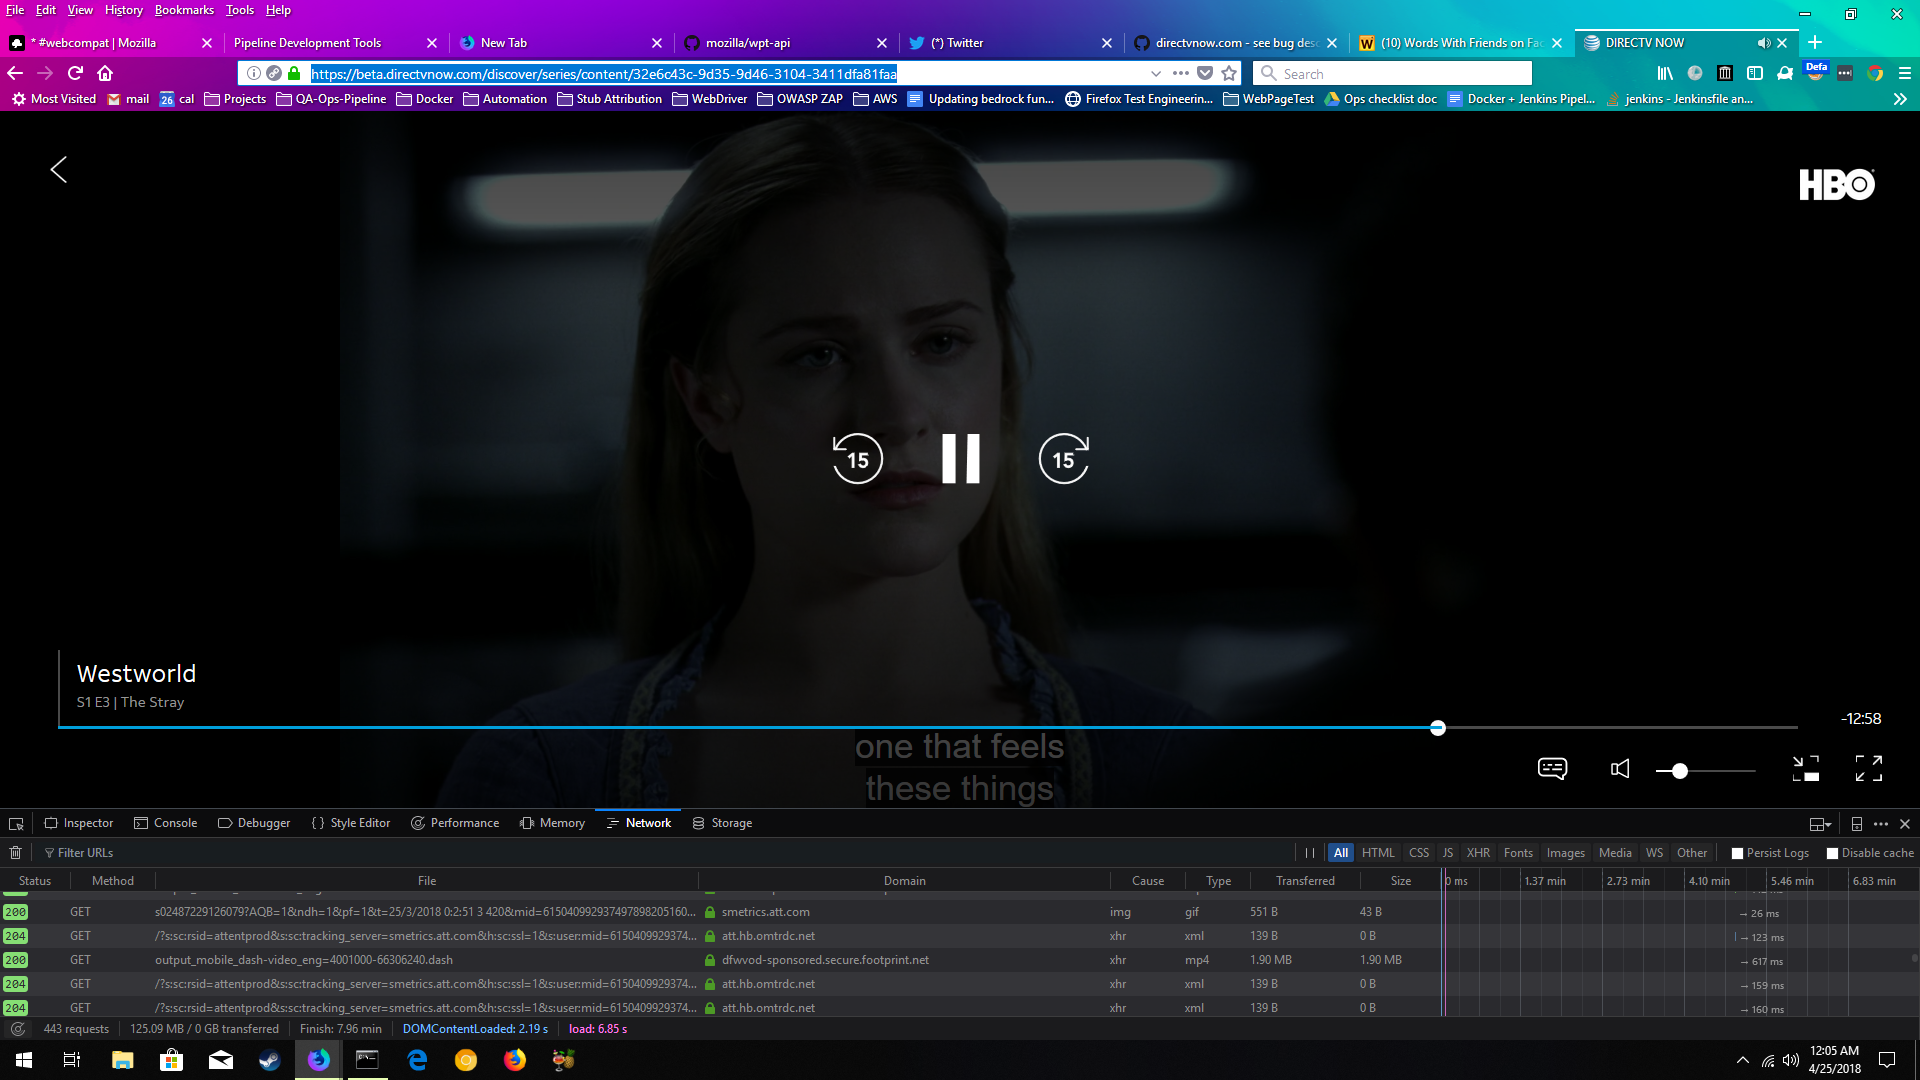The width and height of the screenshot is (1920, 1080).
Task: Toggle responsive design mode icon
Action: pyautogui.click(x=1857, y=824)
